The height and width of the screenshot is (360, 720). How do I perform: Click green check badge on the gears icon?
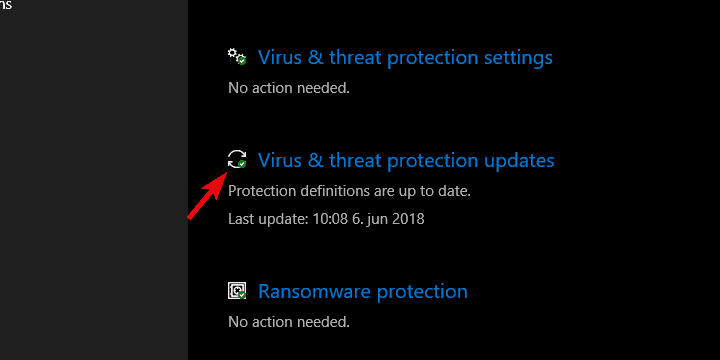[x=242, y=61]
